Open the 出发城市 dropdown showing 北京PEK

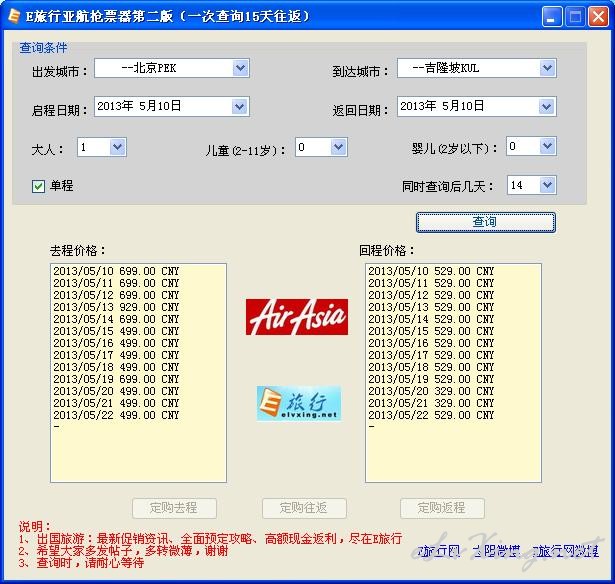pos(240,68)
